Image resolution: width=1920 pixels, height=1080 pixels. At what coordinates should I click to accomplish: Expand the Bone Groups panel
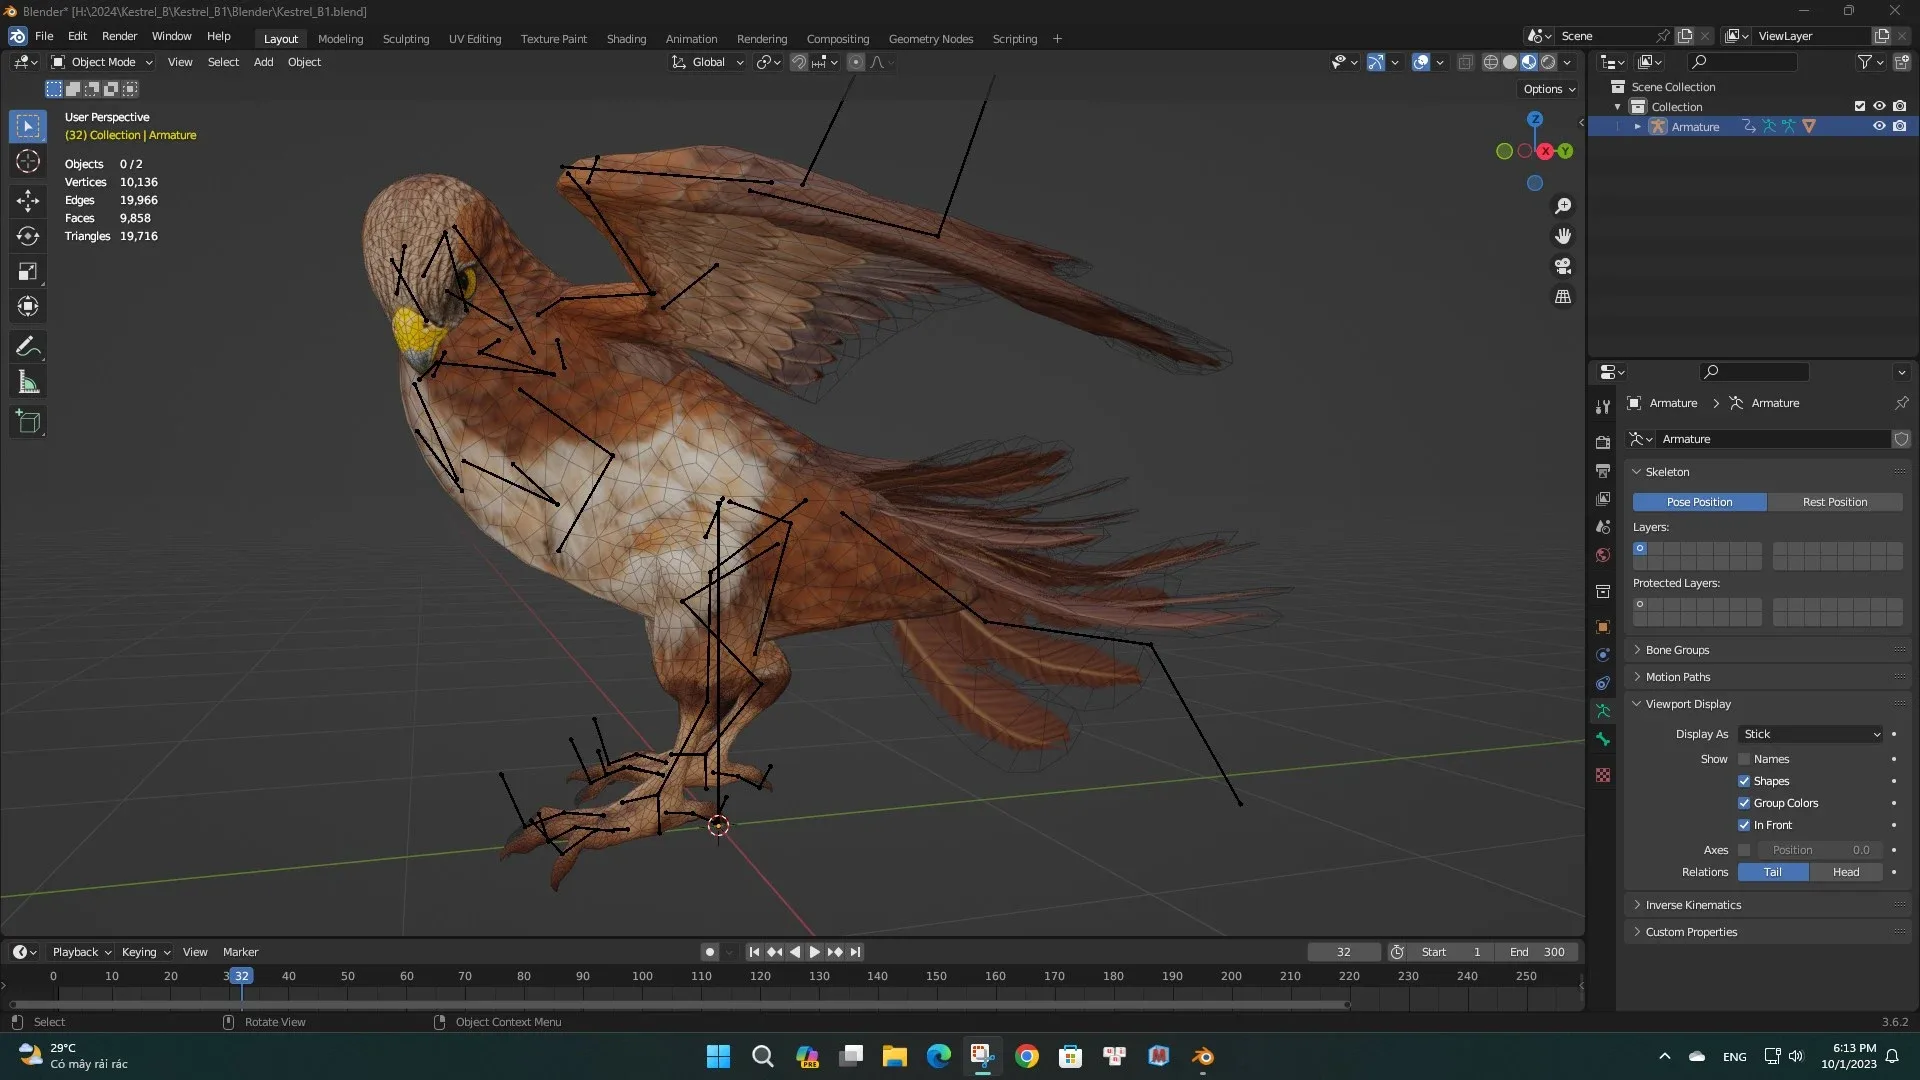coord(1677,650)
